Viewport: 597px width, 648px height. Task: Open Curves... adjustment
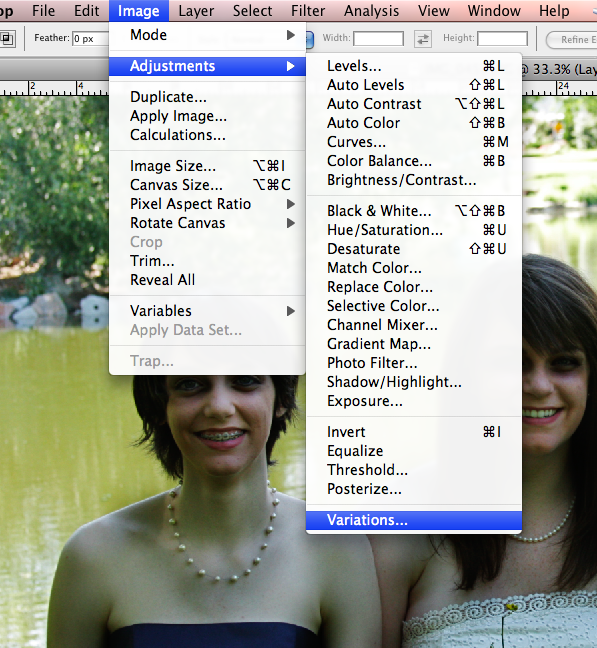414,142
